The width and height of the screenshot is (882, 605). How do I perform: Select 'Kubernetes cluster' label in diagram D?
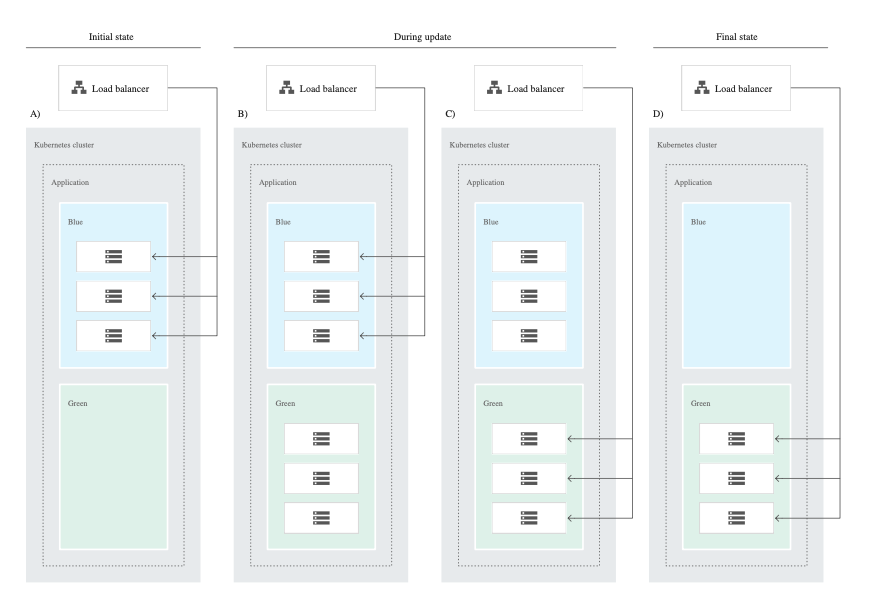(x=687, y=145)
